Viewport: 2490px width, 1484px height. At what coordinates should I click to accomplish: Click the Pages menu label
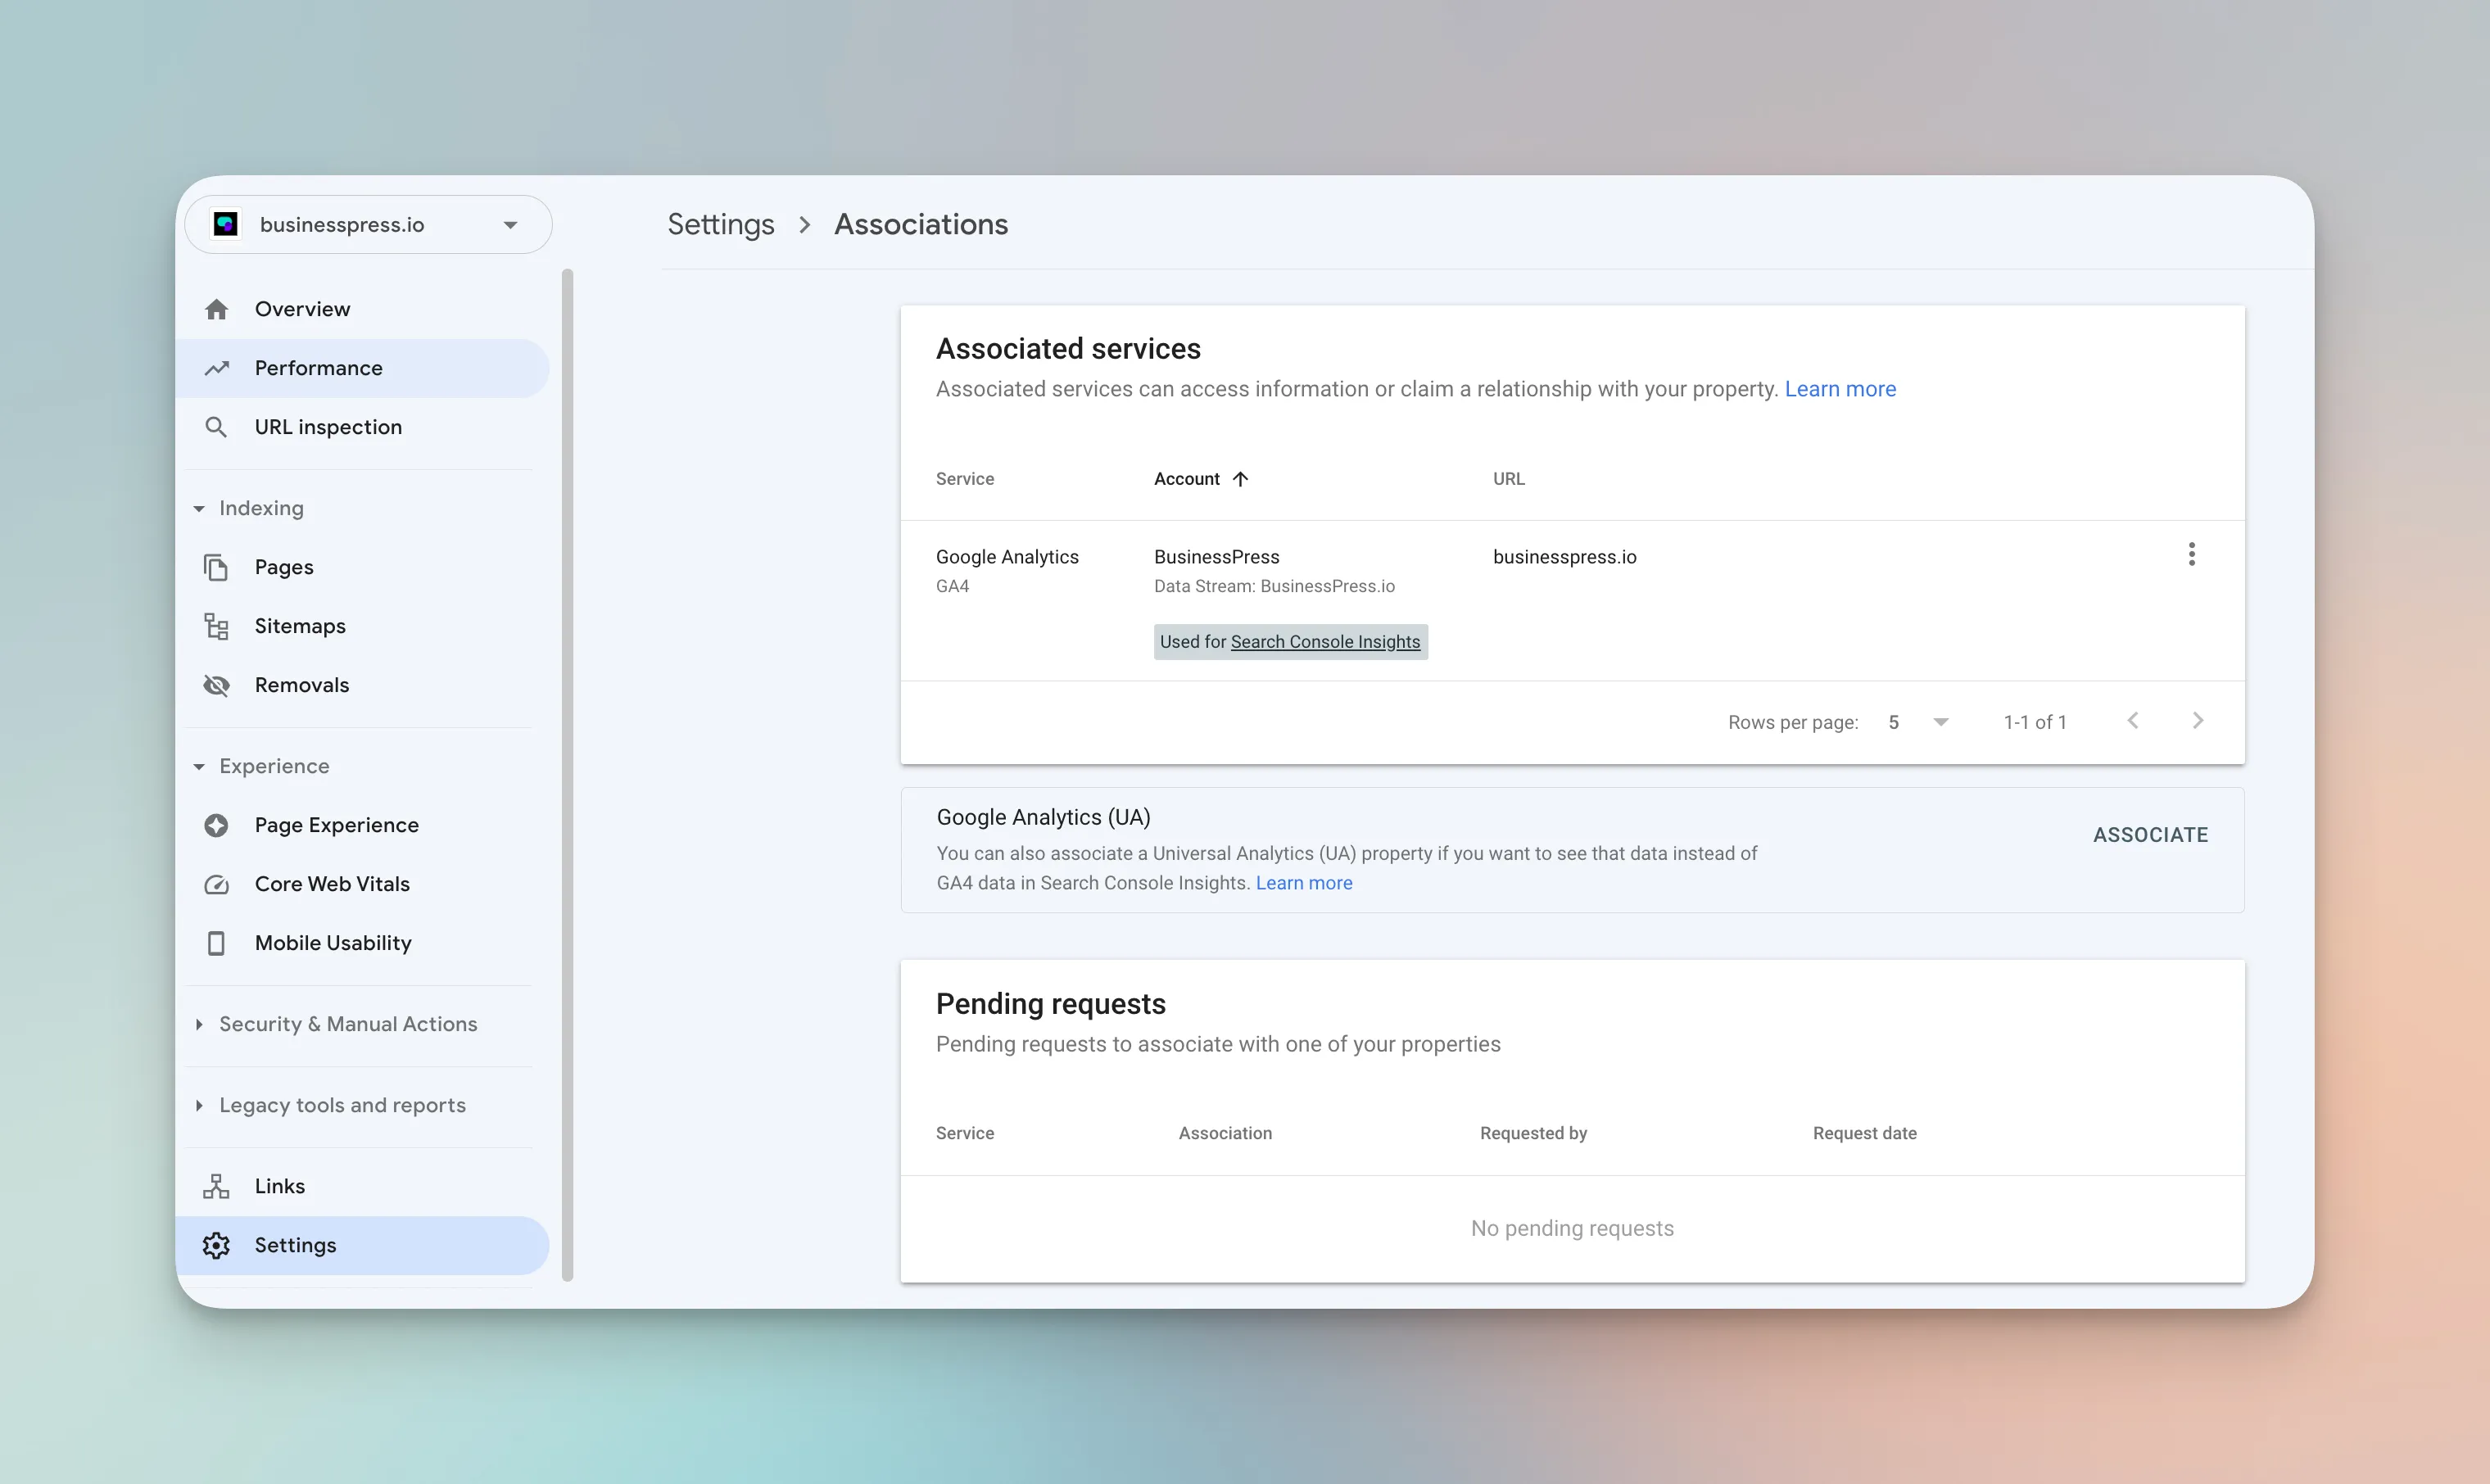284,567
